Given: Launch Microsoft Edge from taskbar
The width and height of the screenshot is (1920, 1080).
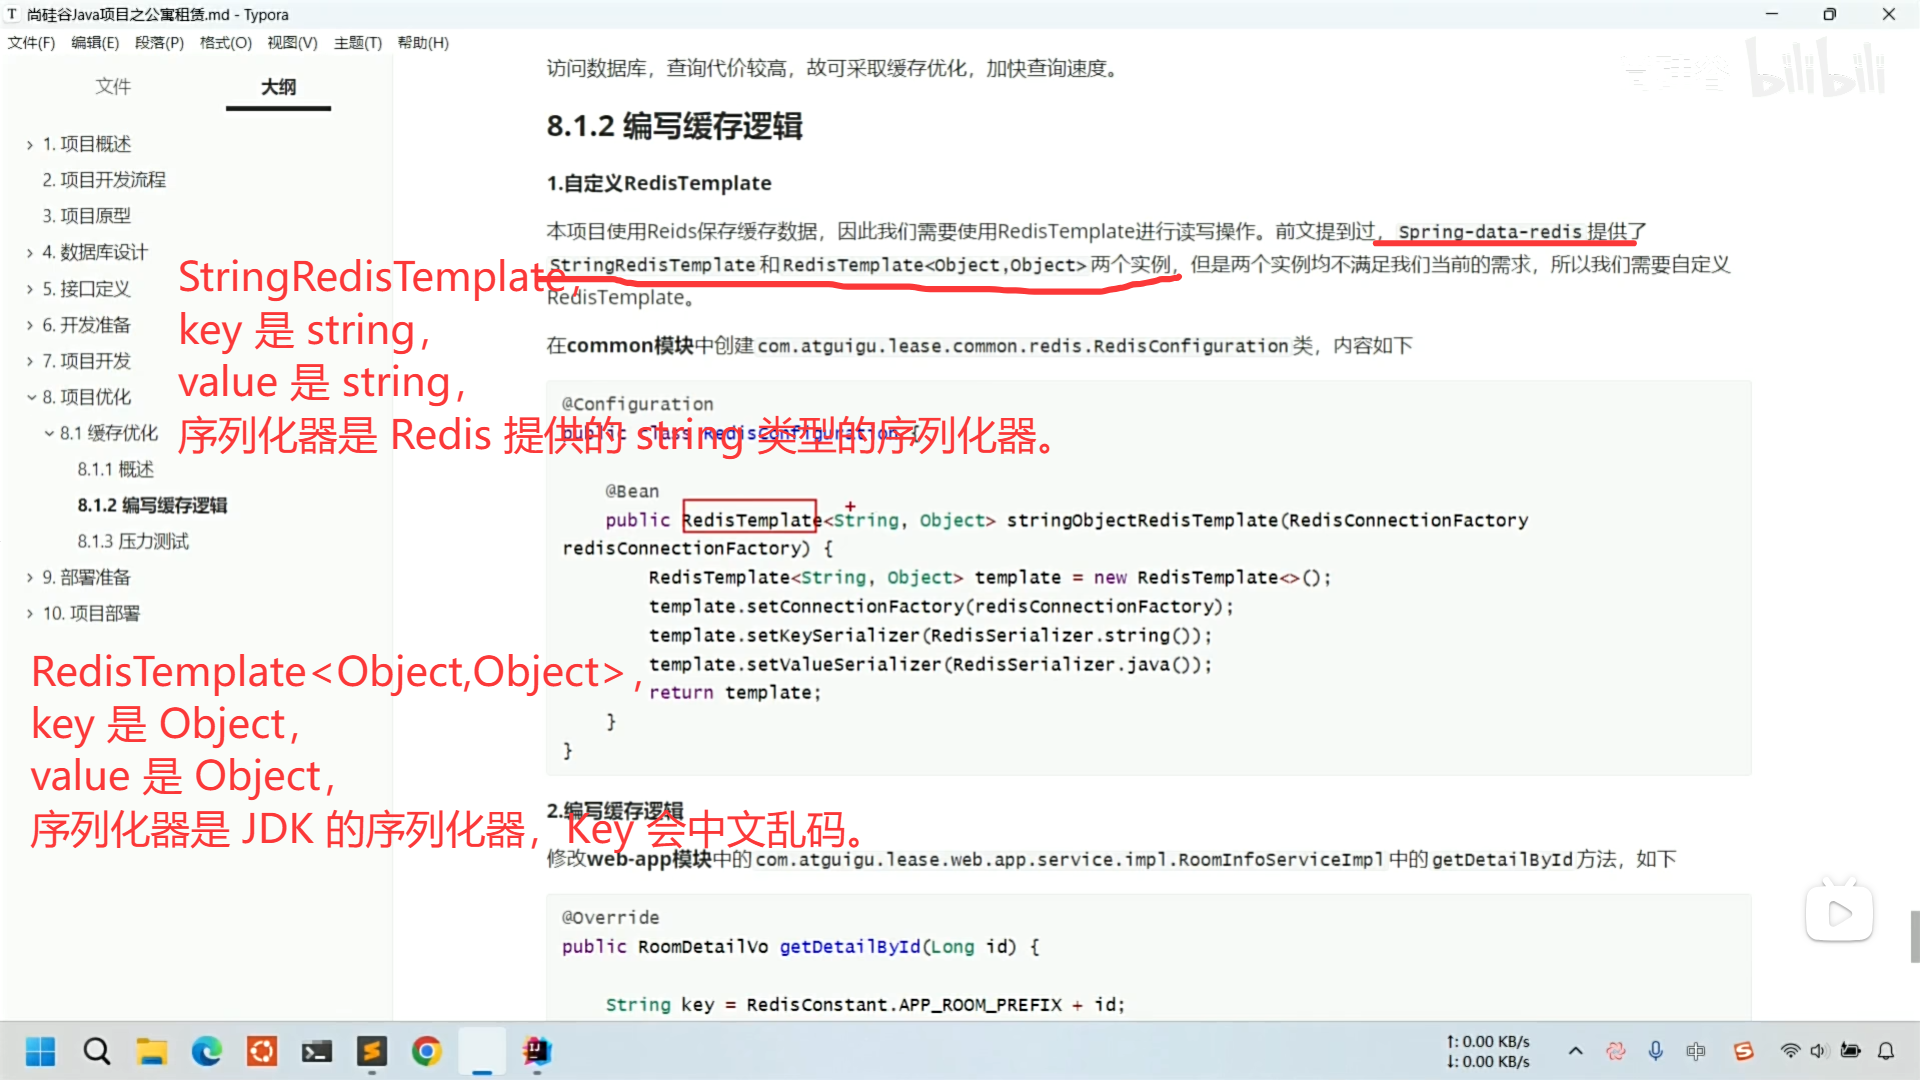Looking at the screenshot, I should click(207, 1051).
